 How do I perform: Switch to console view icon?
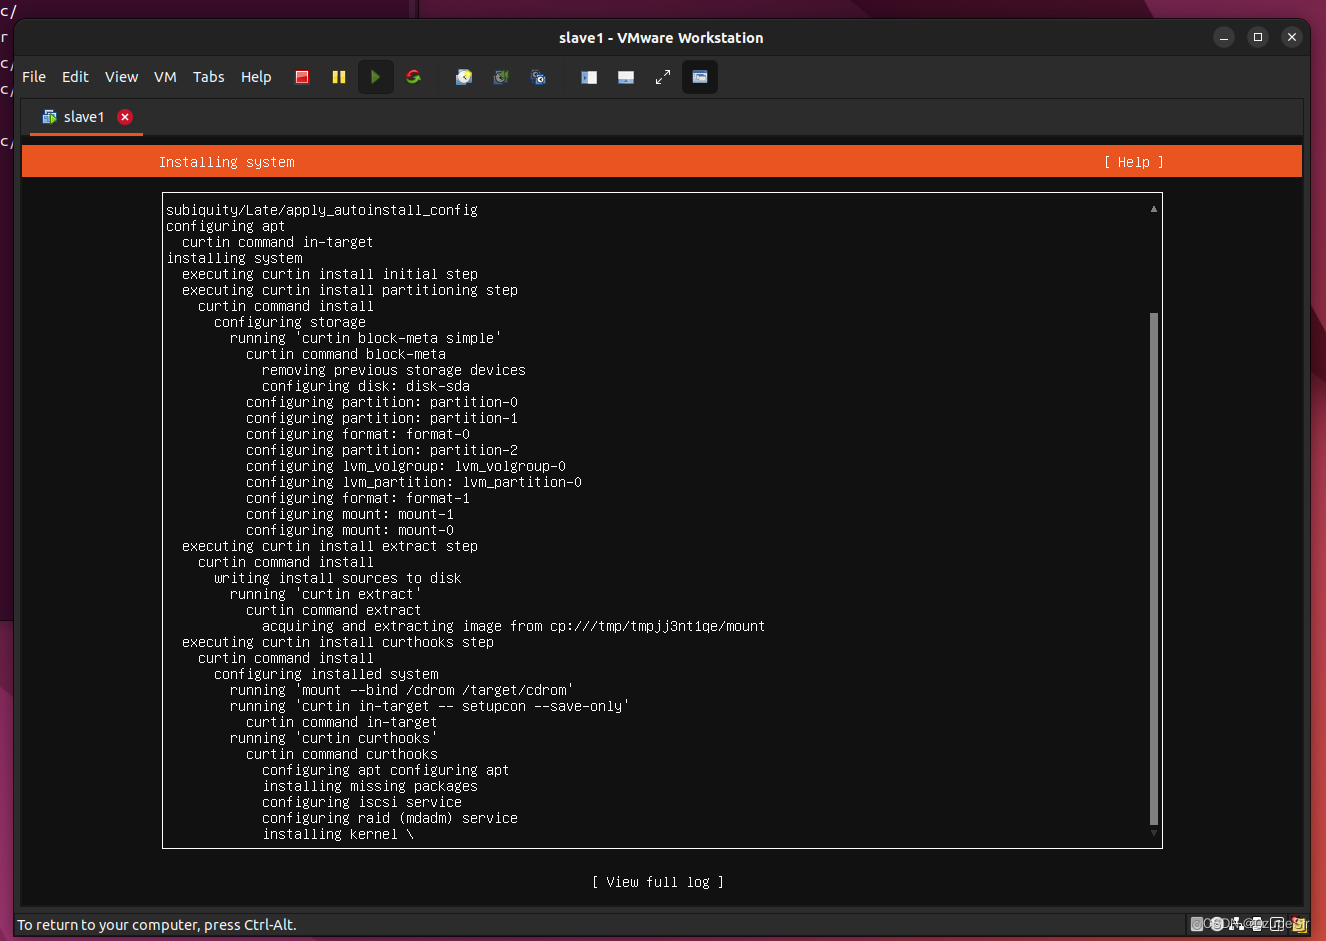pyautogui.click(x=700, y=77)
